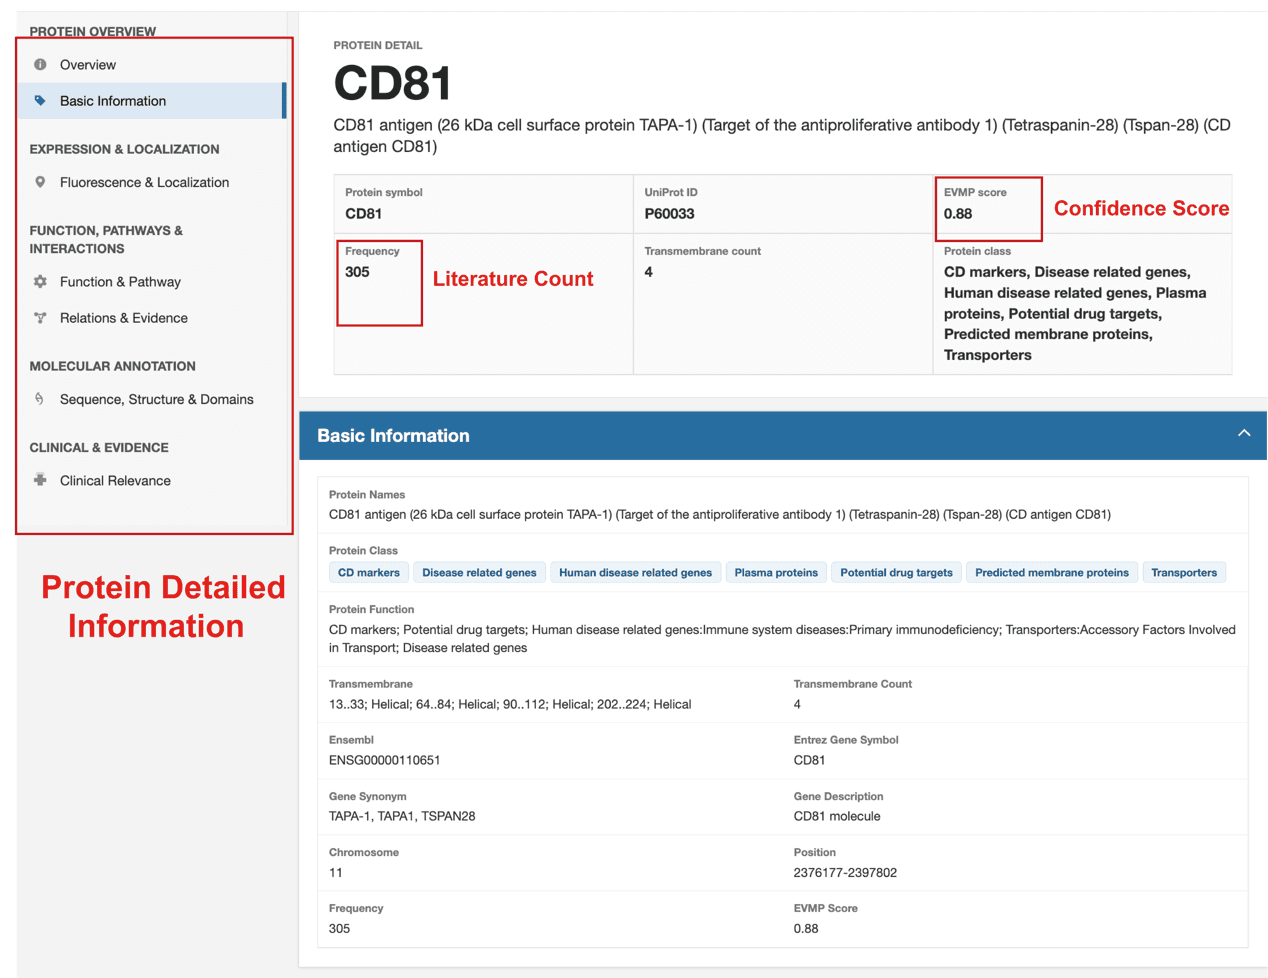The height and width of the screenshot is (978, 1268).
Task: Click the Potential drug targets tag
Action: [x=896, y=573]
